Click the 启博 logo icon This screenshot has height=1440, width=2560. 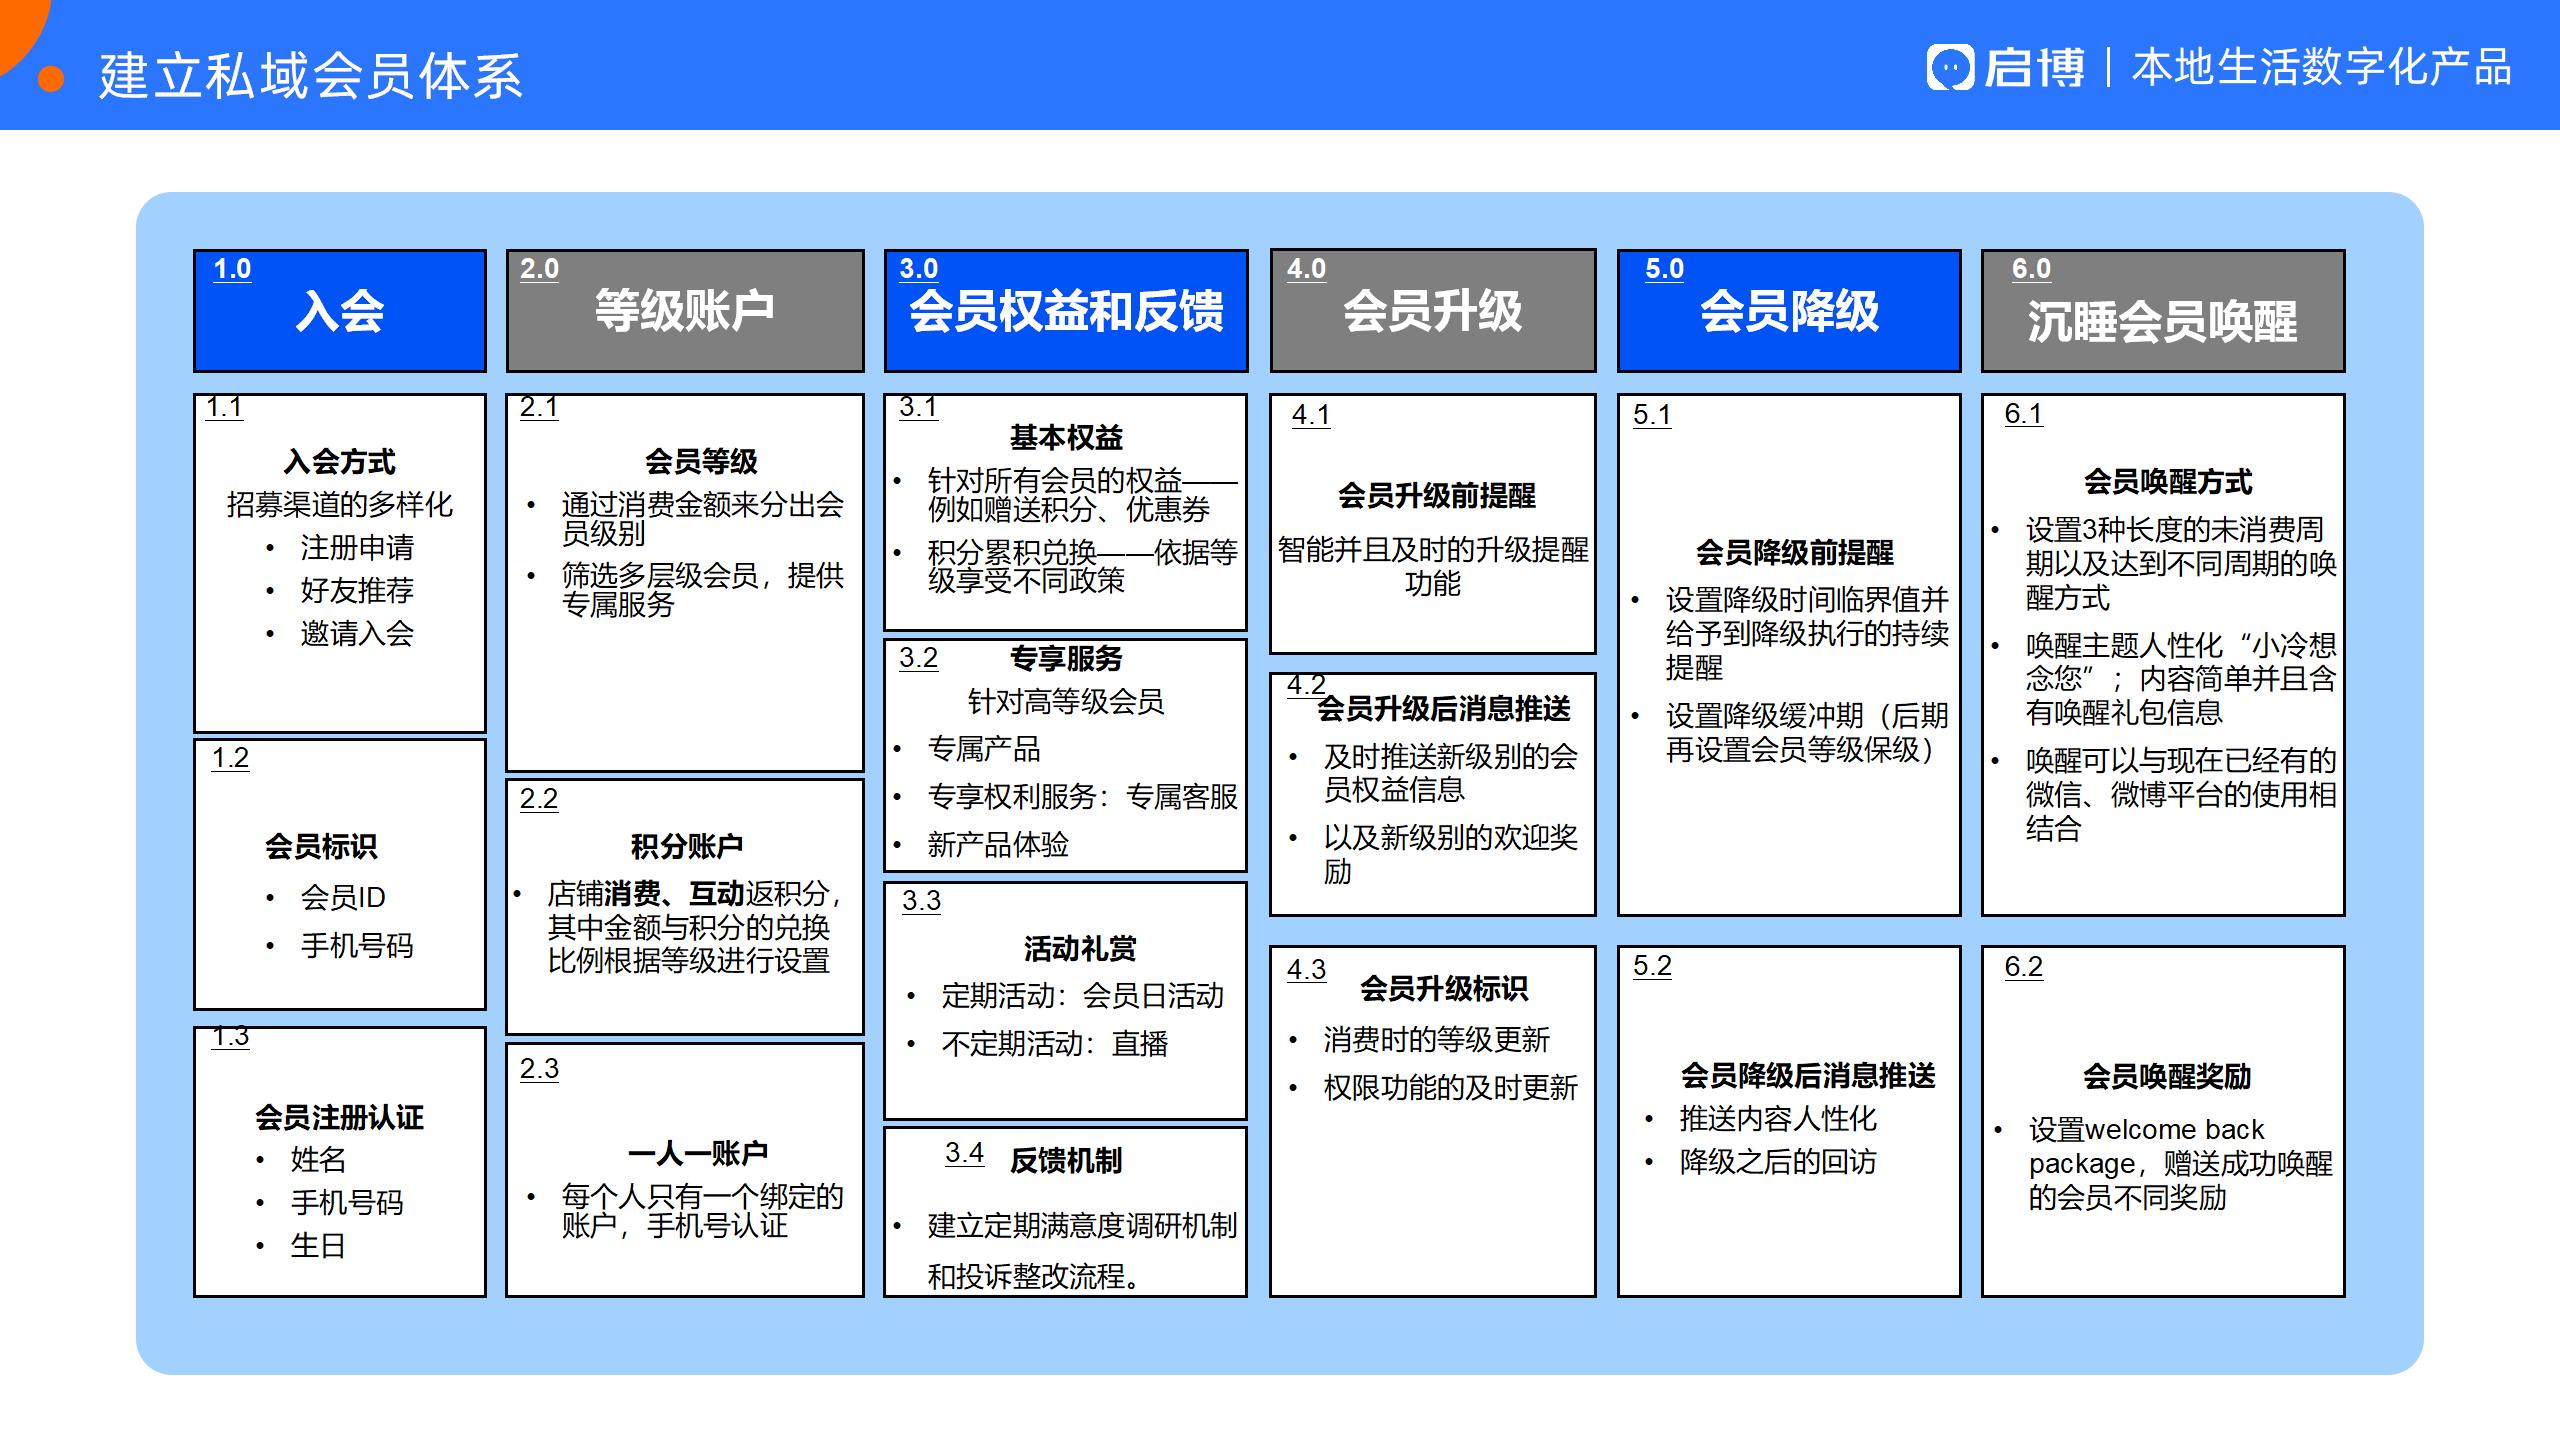click(x=1950, y=68)
